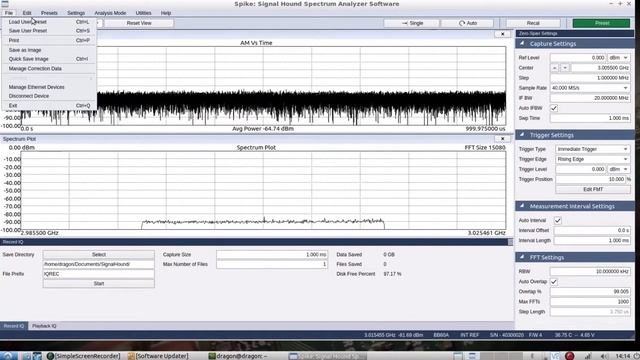Open the Help menu
640x360 pixels.
tap(166, 13)
